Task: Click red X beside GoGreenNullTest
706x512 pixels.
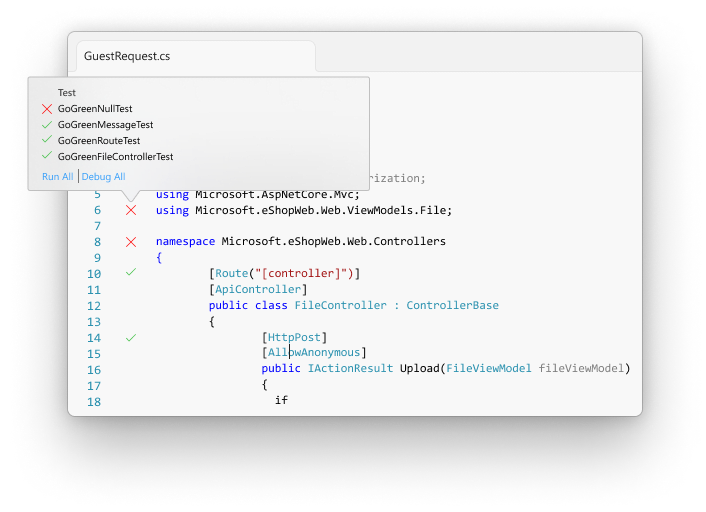Action: (47, 109)
